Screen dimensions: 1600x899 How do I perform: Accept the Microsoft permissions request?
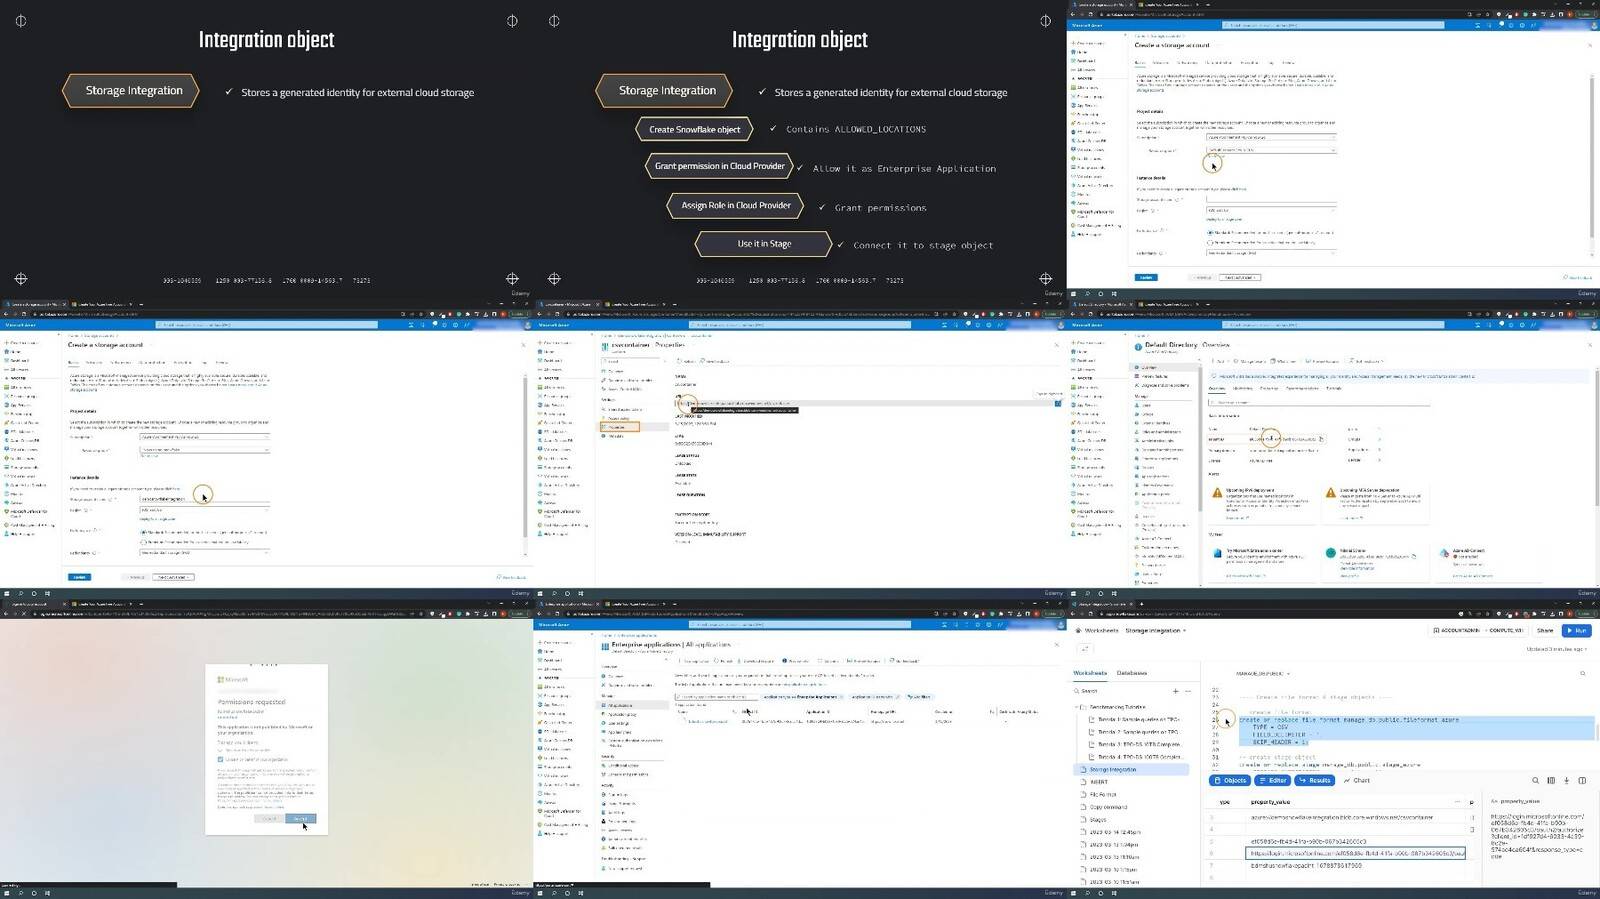click(x=300, y=819)
